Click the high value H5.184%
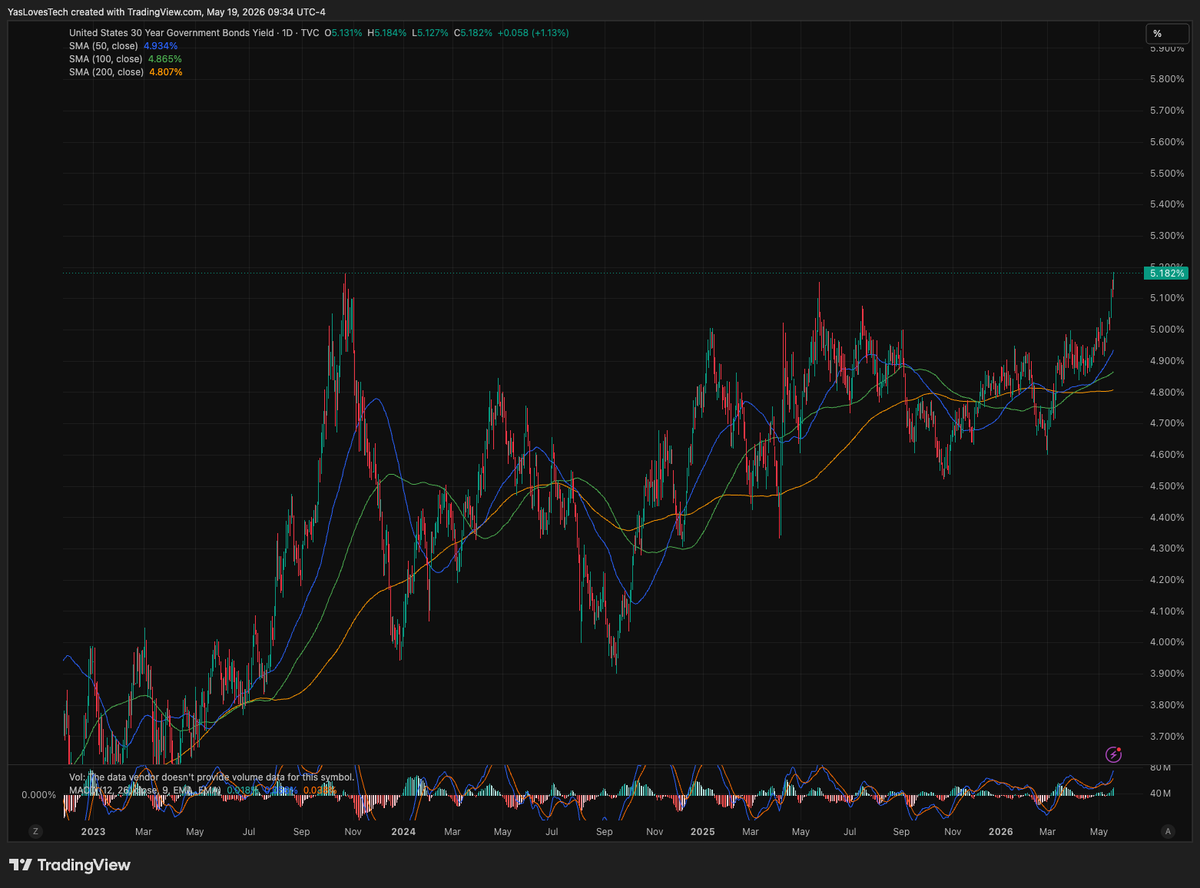Viewport: 1200px width, 888px height. pos(388,33)
